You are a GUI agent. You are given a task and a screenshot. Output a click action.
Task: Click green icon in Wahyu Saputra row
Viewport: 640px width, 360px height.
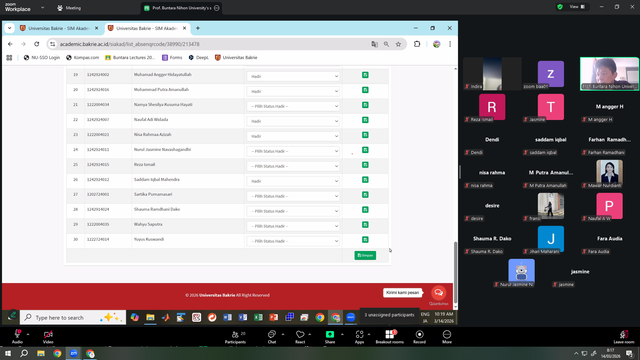pyautogui.click(x=365, y=225)
